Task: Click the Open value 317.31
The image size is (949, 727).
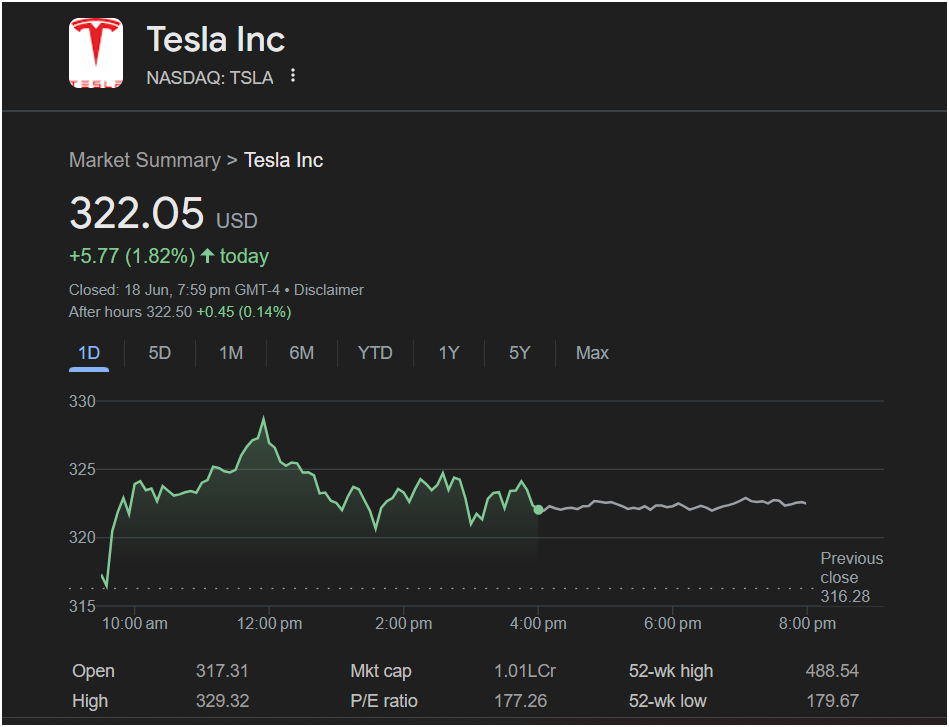Action: pyautogui.click(x=222, y=671)
